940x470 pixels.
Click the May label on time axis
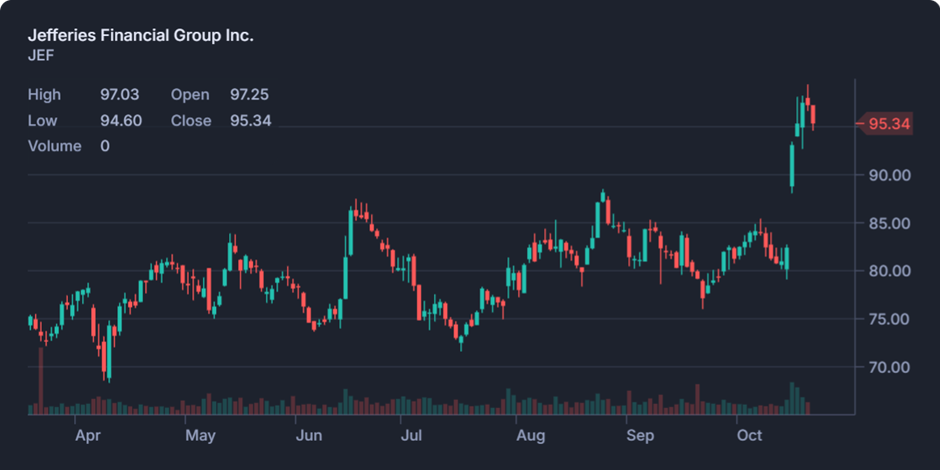coord(200,435)
